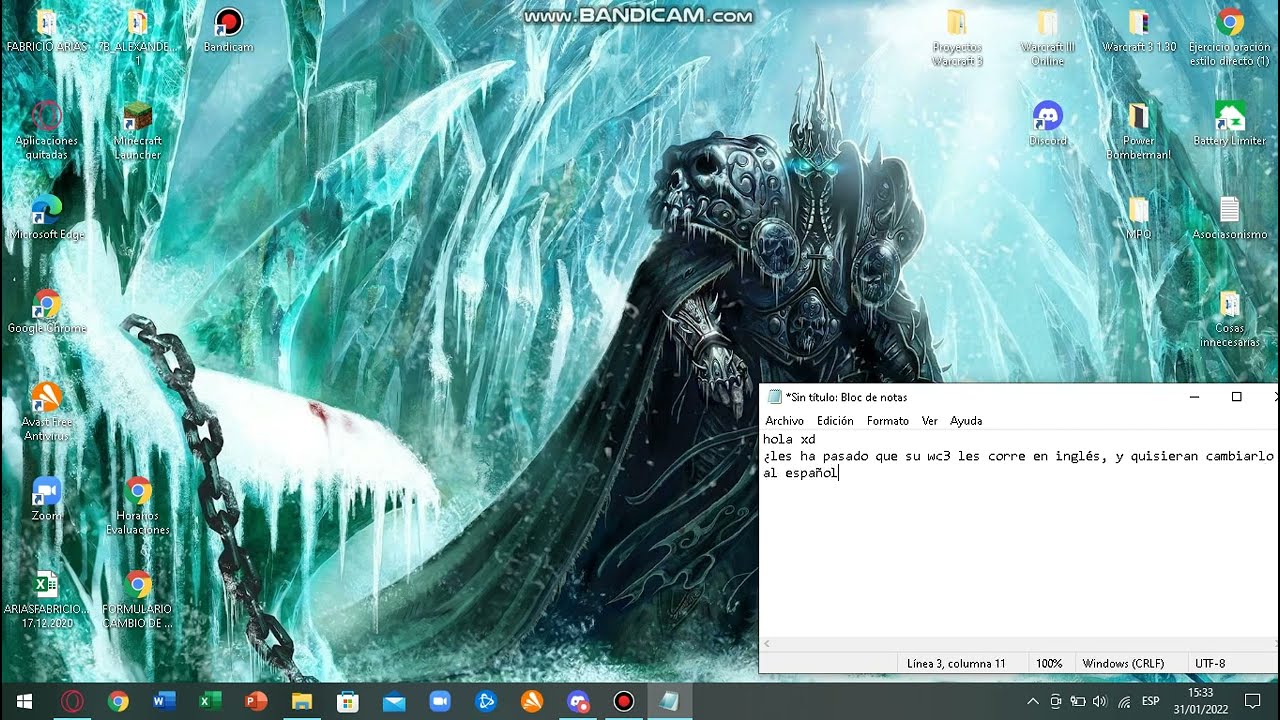Launch the Bandicam desktop shortcut

click(x=228, y=30)
